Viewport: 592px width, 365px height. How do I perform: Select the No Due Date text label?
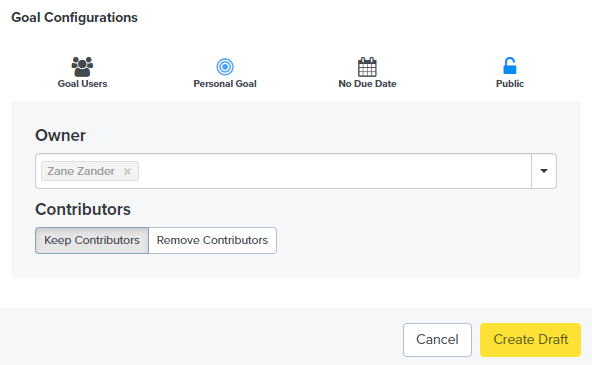coord(367,84)
